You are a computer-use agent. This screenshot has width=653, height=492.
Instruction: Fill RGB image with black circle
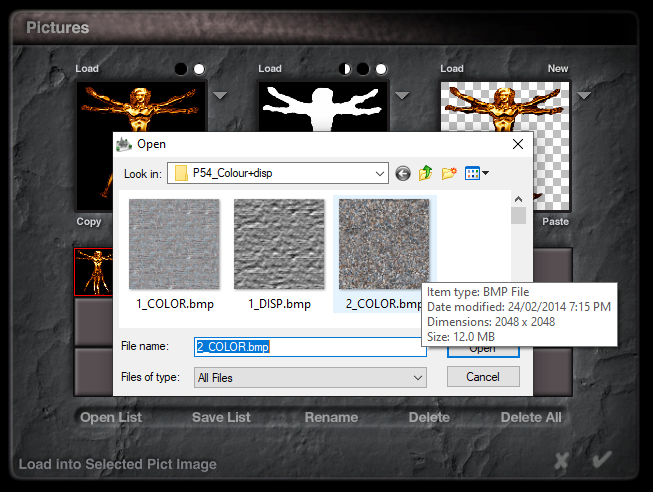[181, 69]
